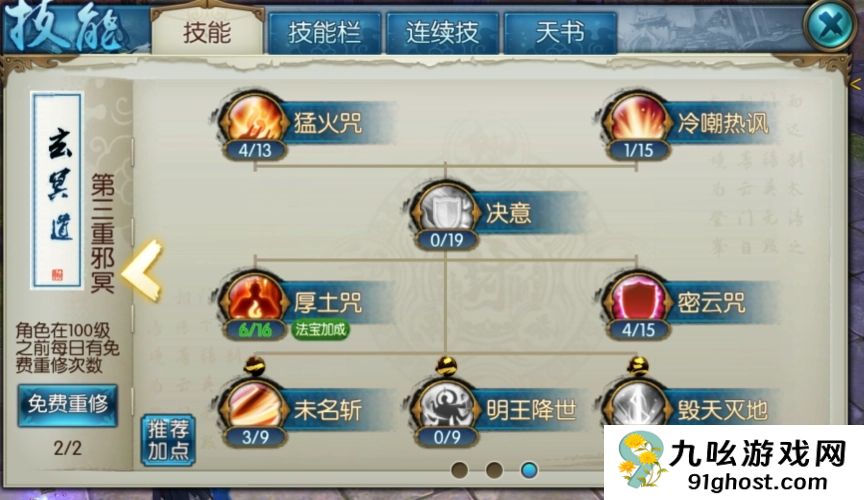
Task: Open the 天书 tab
Action: coord(560,33)
